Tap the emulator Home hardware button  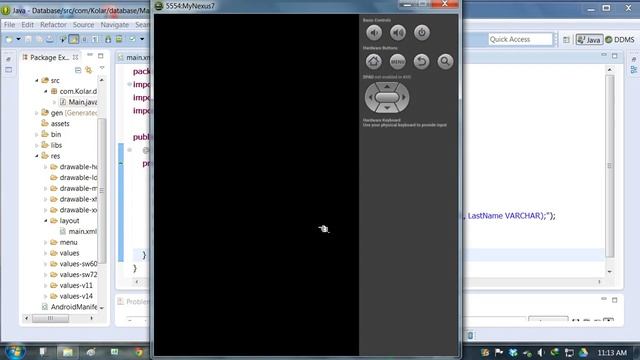point(373,62)
